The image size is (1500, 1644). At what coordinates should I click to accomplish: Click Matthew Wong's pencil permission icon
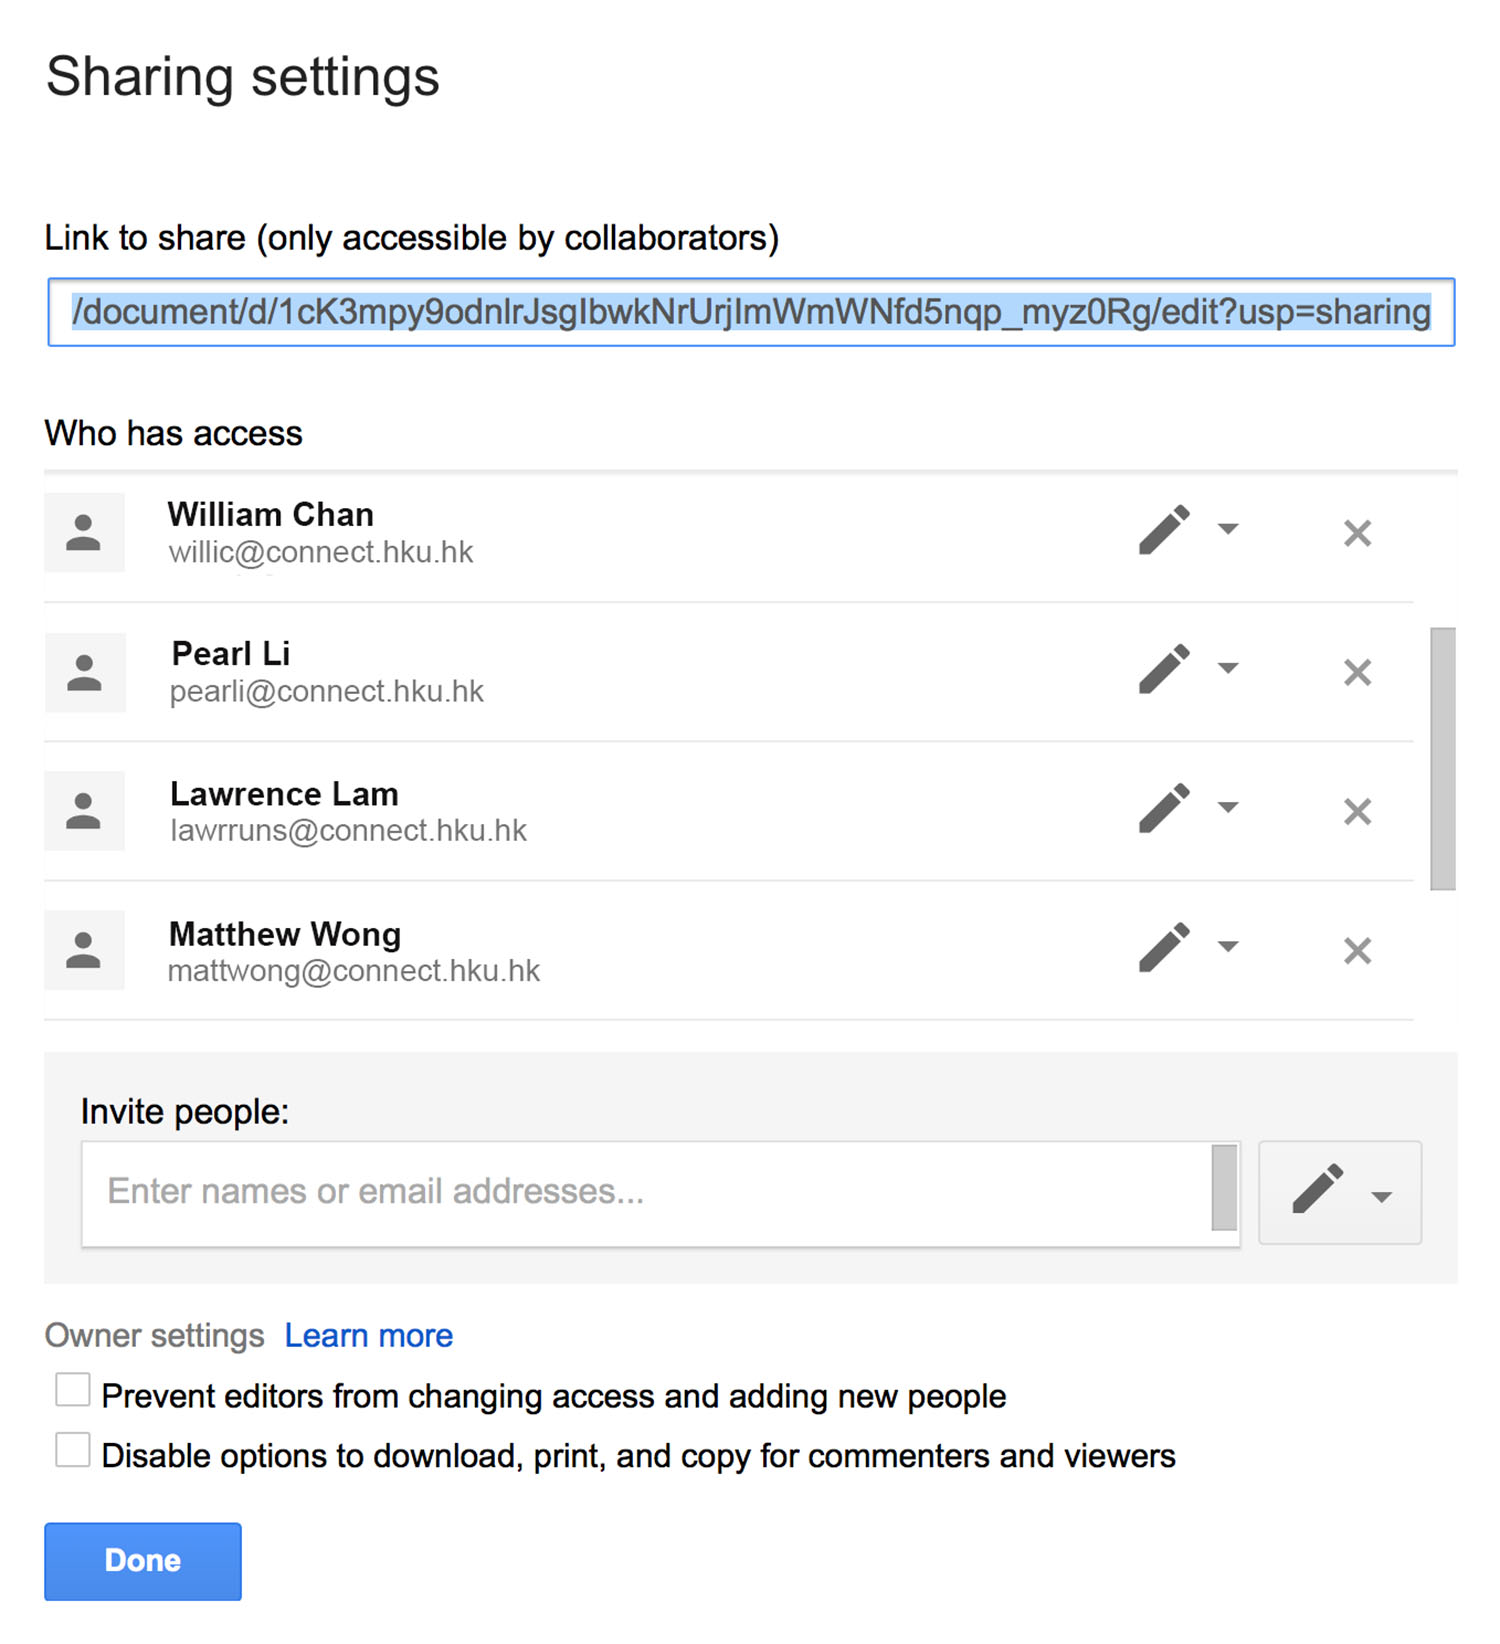click(1164, 946)
